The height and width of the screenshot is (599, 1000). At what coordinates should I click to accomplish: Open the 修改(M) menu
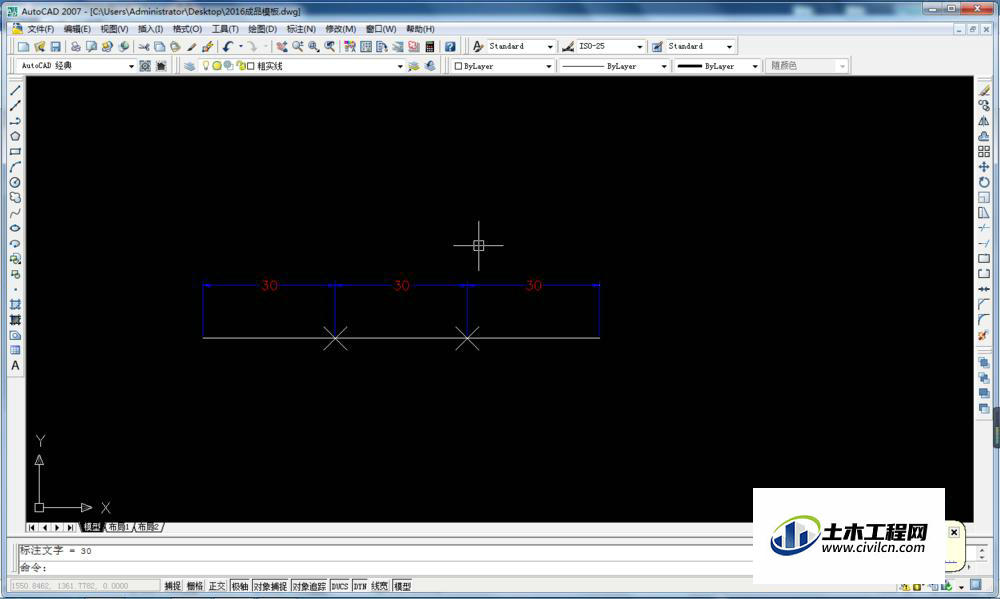point(341,29)
